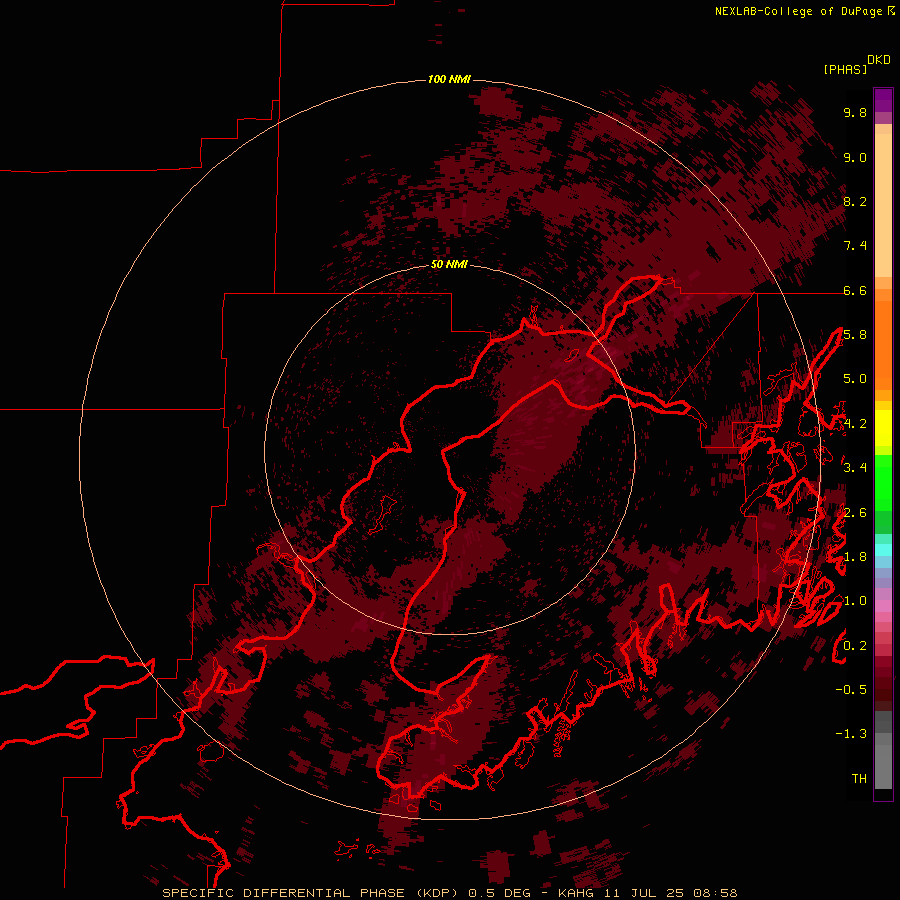
Task: Pick the pink segment of the color bar
Action: (x=883, y=606)
